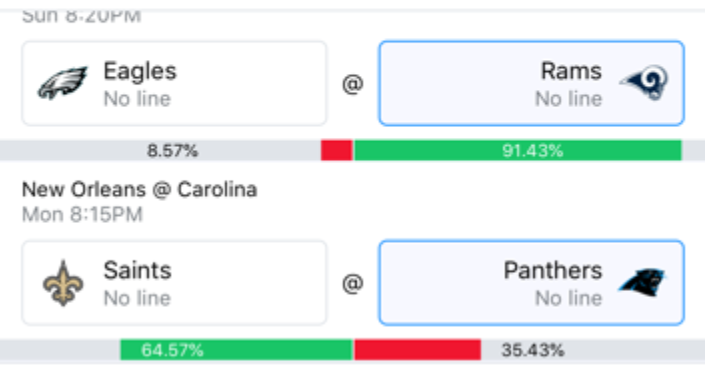Screen dimensions: 705x377
Task: Click the green 91.43% Rams bar
Action: 518,150
